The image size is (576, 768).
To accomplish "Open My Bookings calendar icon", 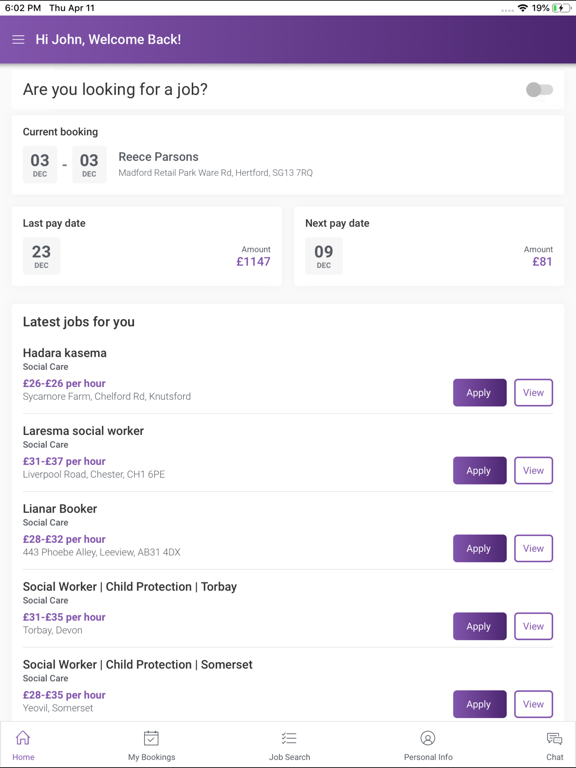I will tap(151, 738).
